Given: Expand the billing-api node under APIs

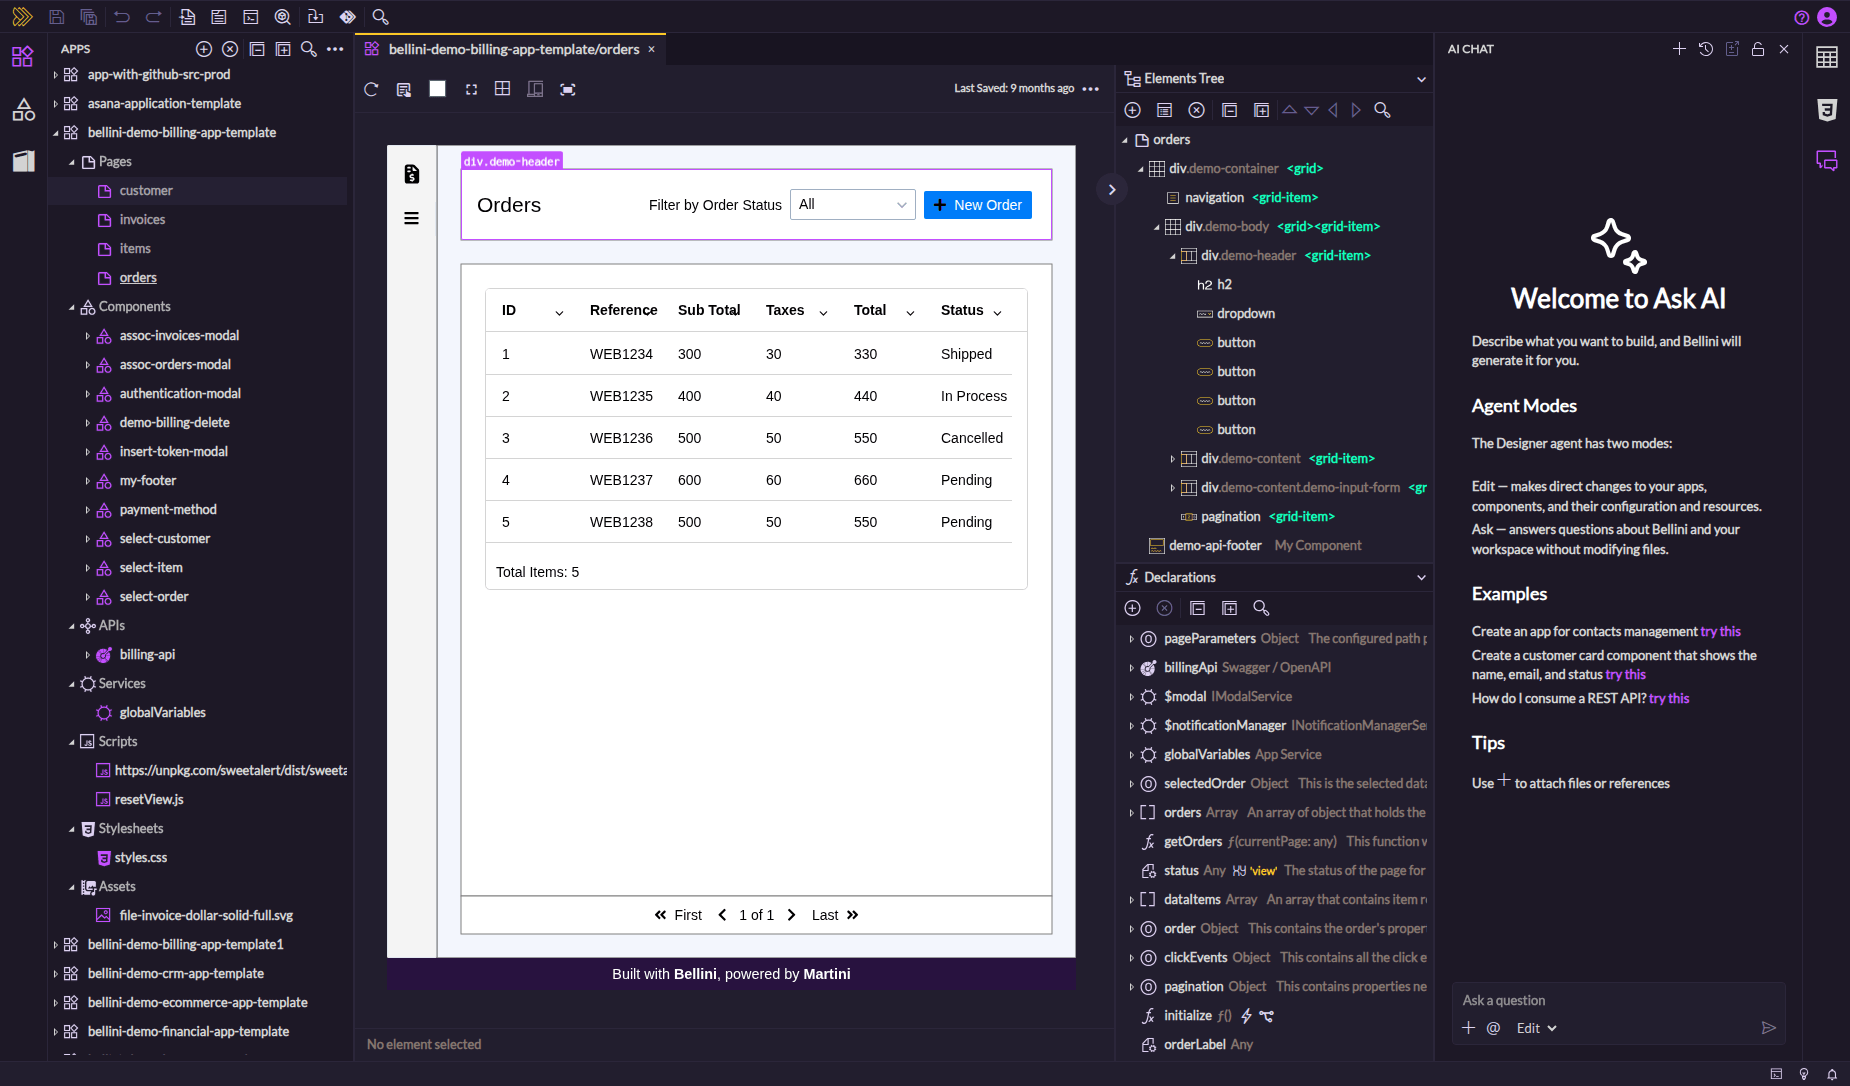Looking at the screenshot, I should coord(87,655).
